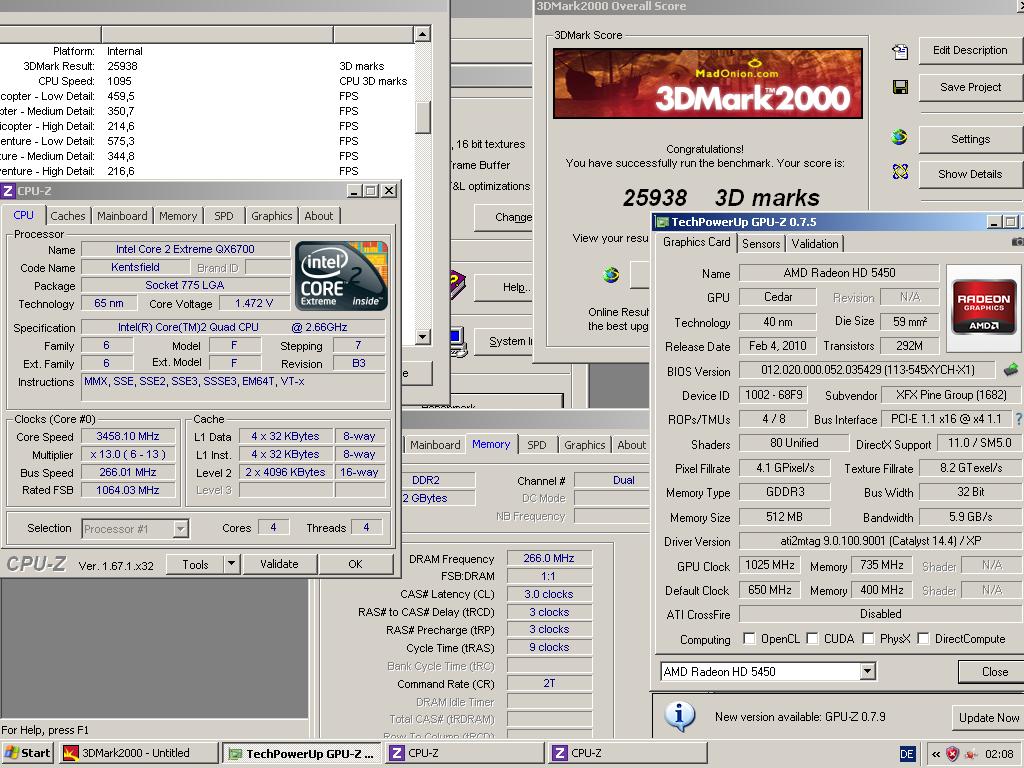Open the CPU-Z Tools dropdown arrow

pyautogui.click(x=231, y=564)
